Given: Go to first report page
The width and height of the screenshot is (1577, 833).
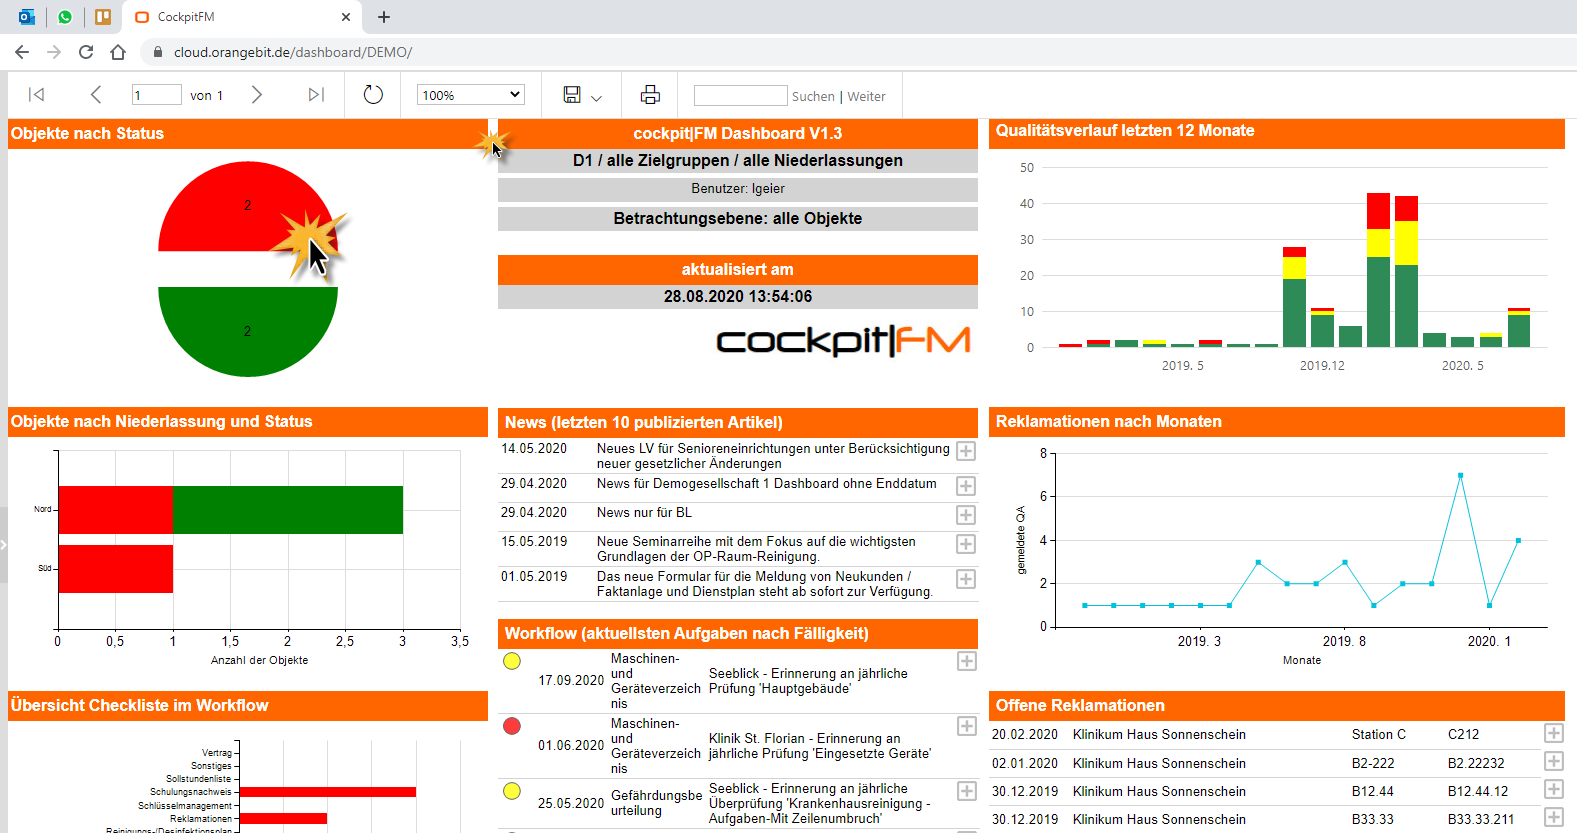Looking at the screenshot, I should tap(37, 95).
